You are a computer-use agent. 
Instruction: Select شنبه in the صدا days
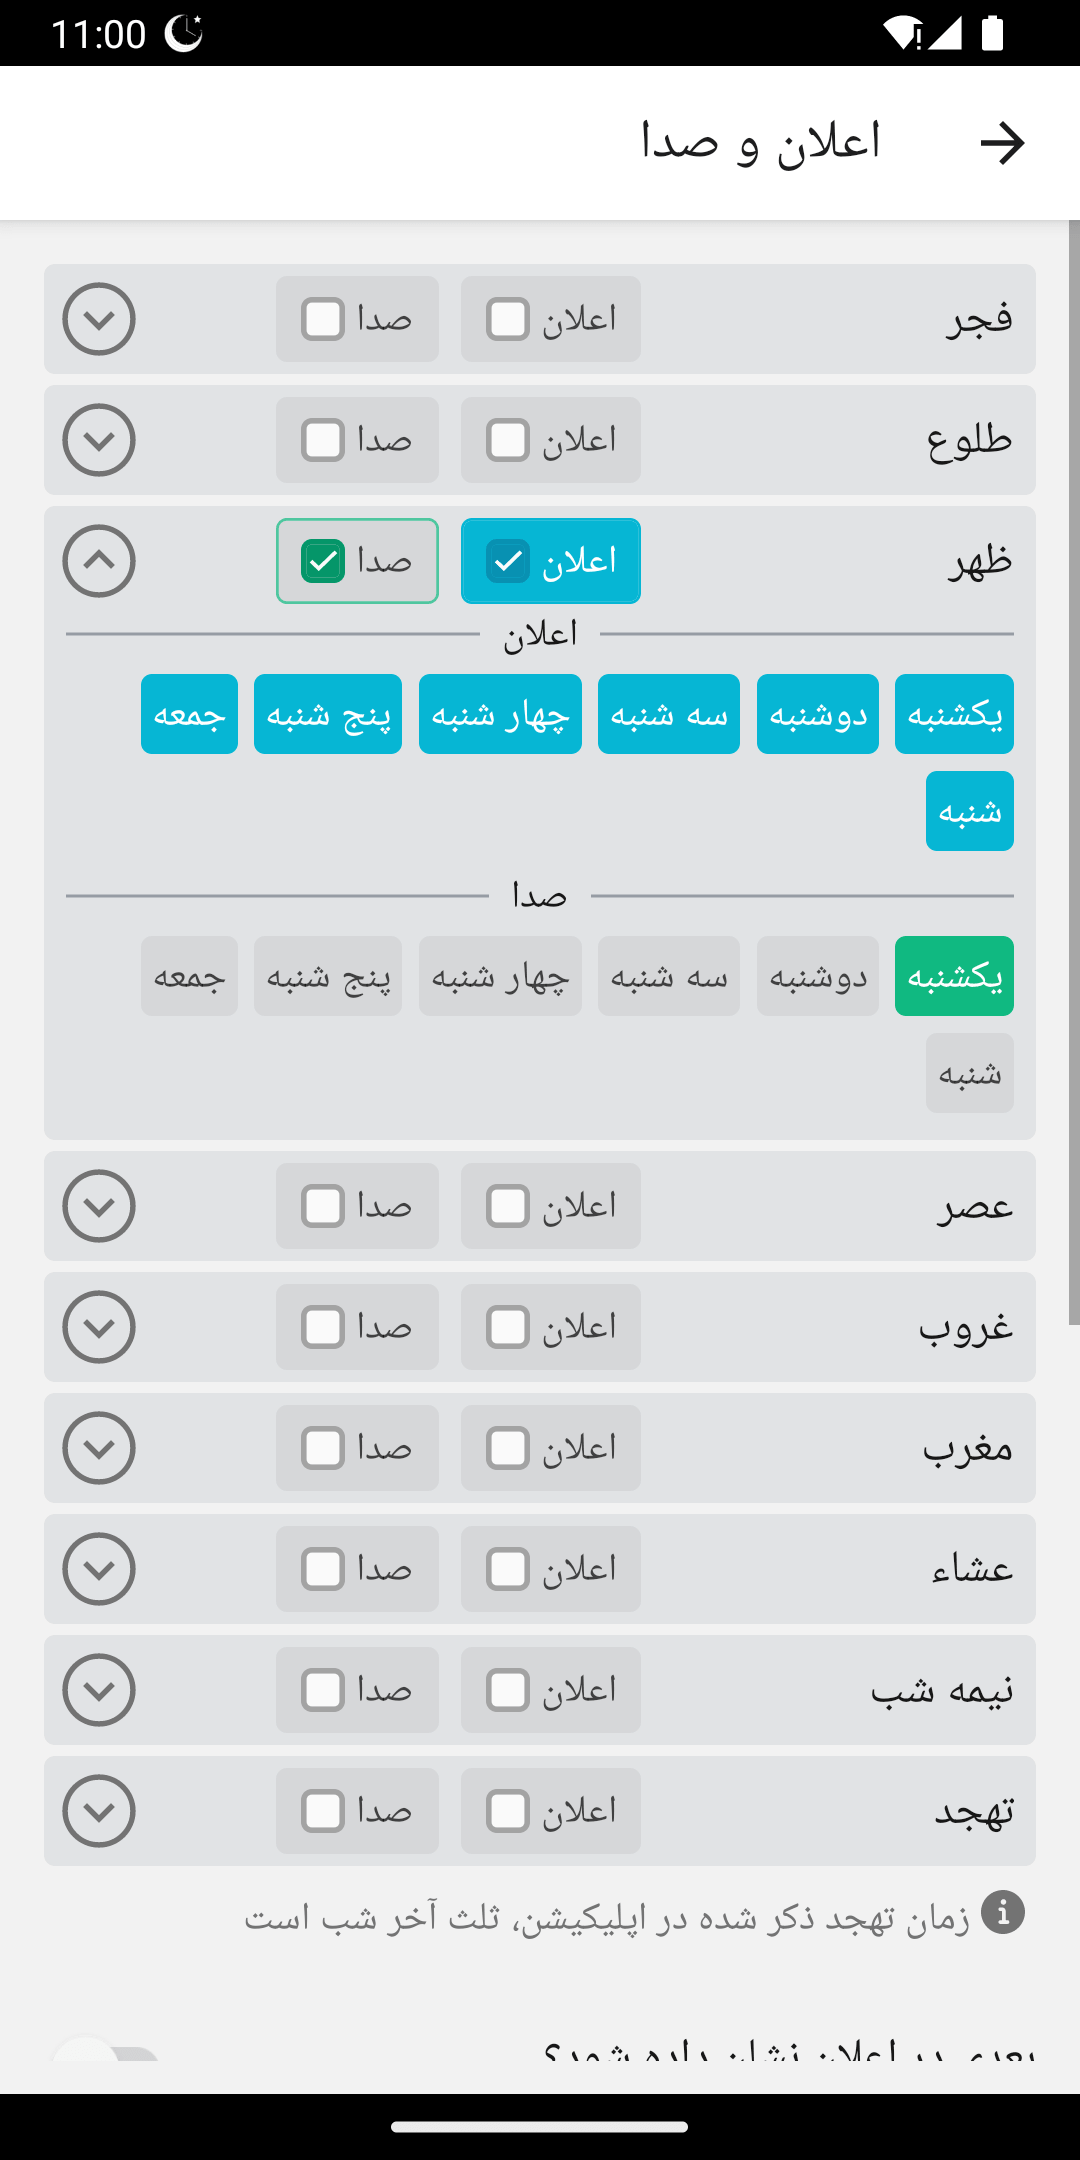[969, 1073]
